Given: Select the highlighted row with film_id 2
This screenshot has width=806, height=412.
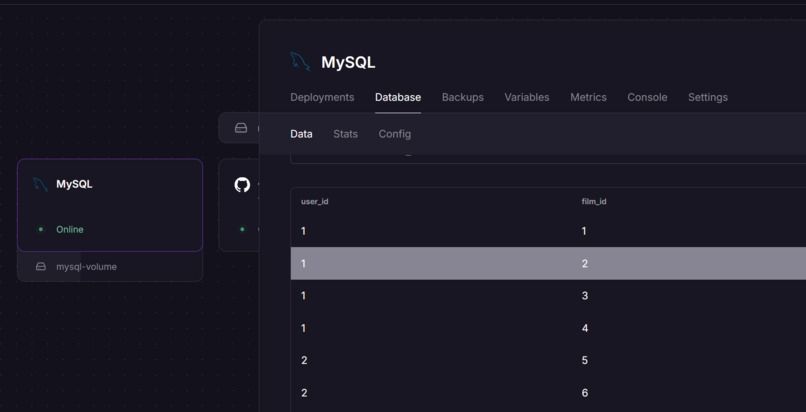Looking at the screenshot, I should pyautogui.click(x=548, y=264).
